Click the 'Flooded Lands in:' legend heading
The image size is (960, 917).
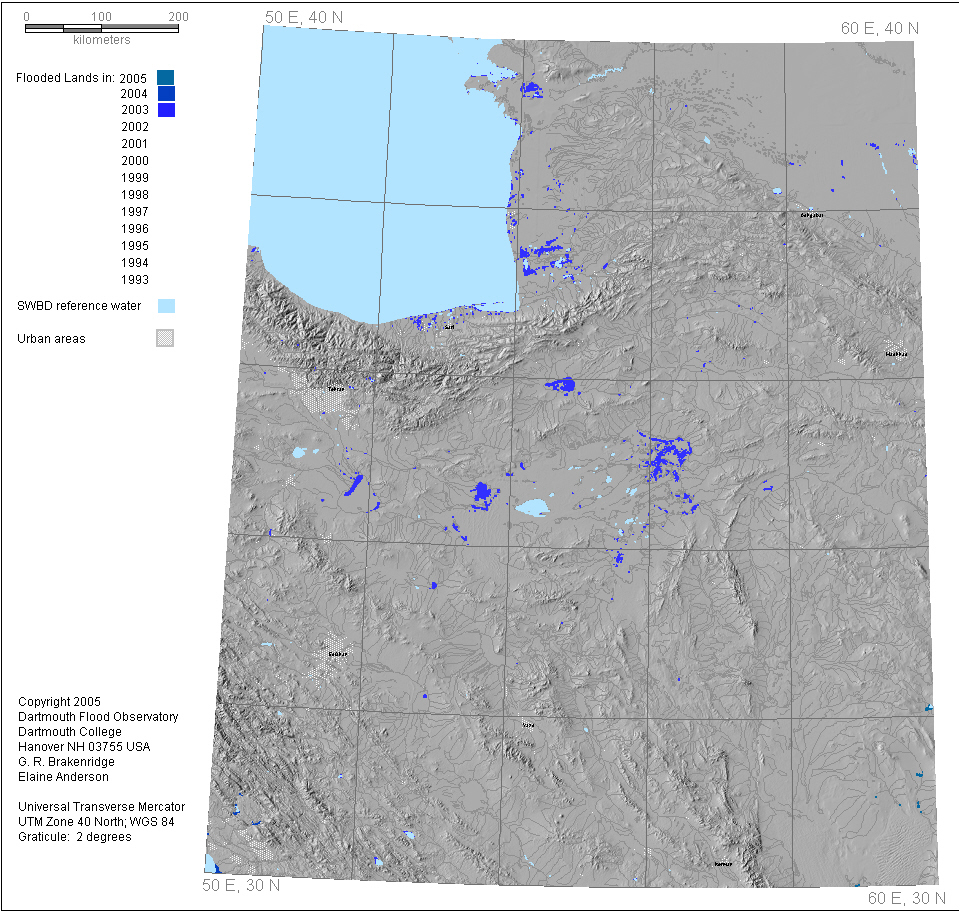tap(64, 77)
